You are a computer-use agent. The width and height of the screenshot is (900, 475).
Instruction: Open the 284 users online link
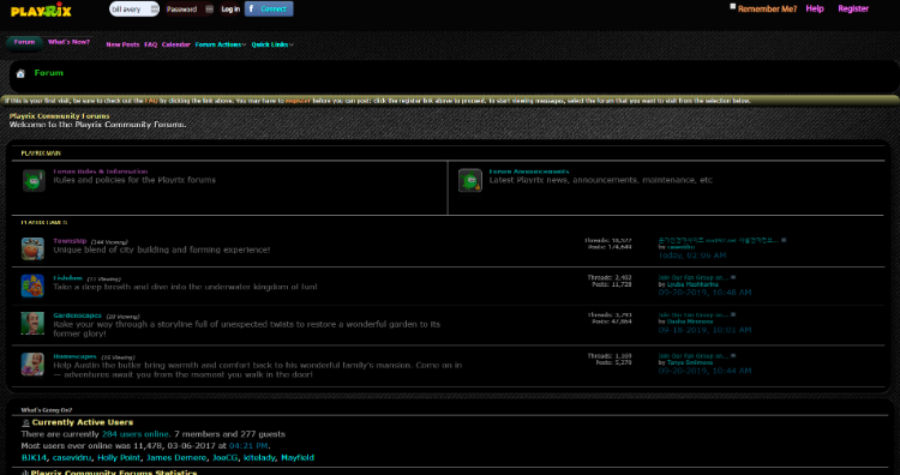tap(135, 434)
